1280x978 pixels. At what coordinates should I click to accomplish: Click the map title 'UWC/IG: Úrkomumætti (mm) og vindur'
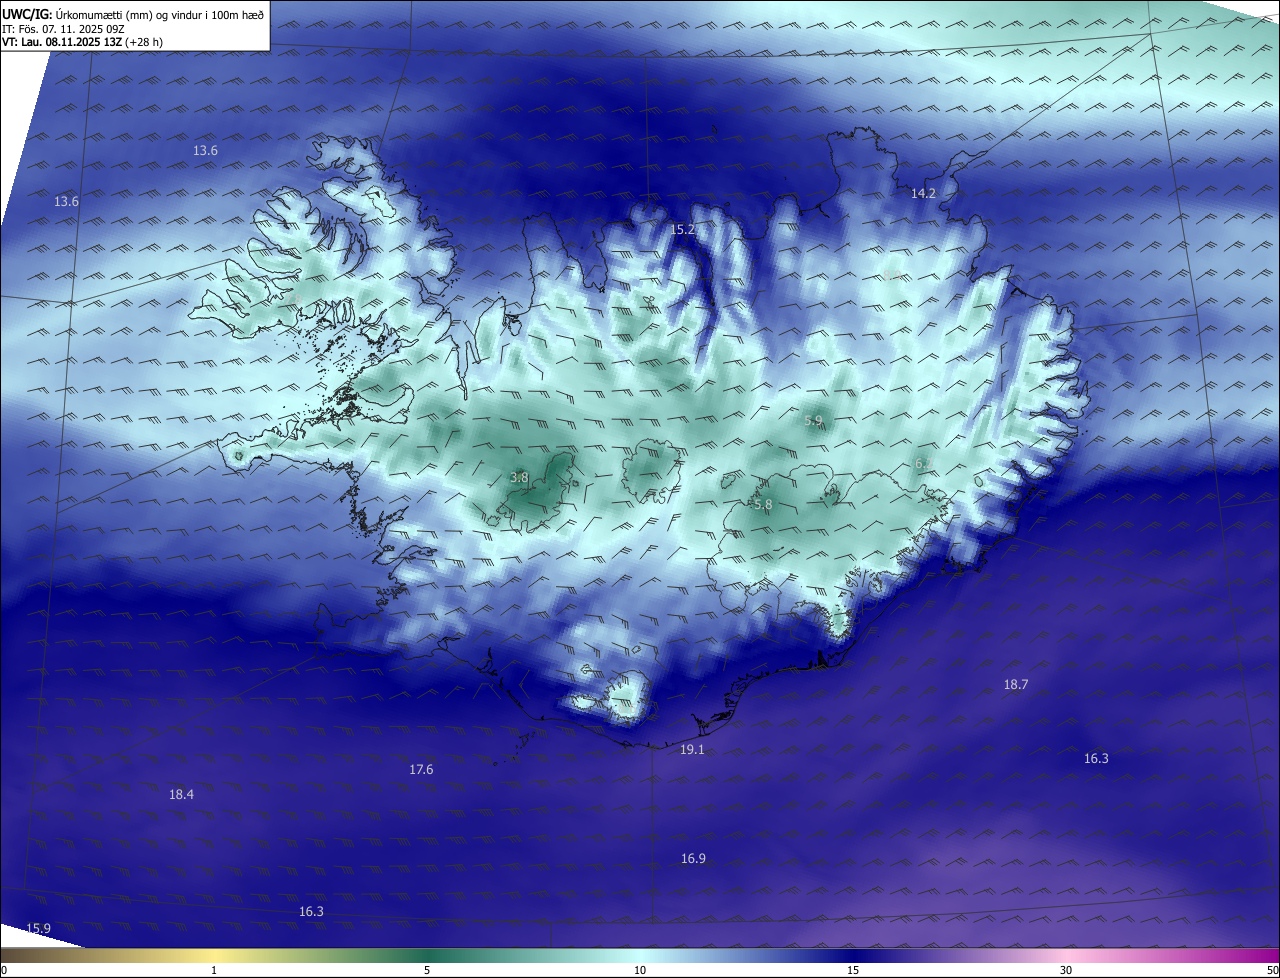coord(133,14)
